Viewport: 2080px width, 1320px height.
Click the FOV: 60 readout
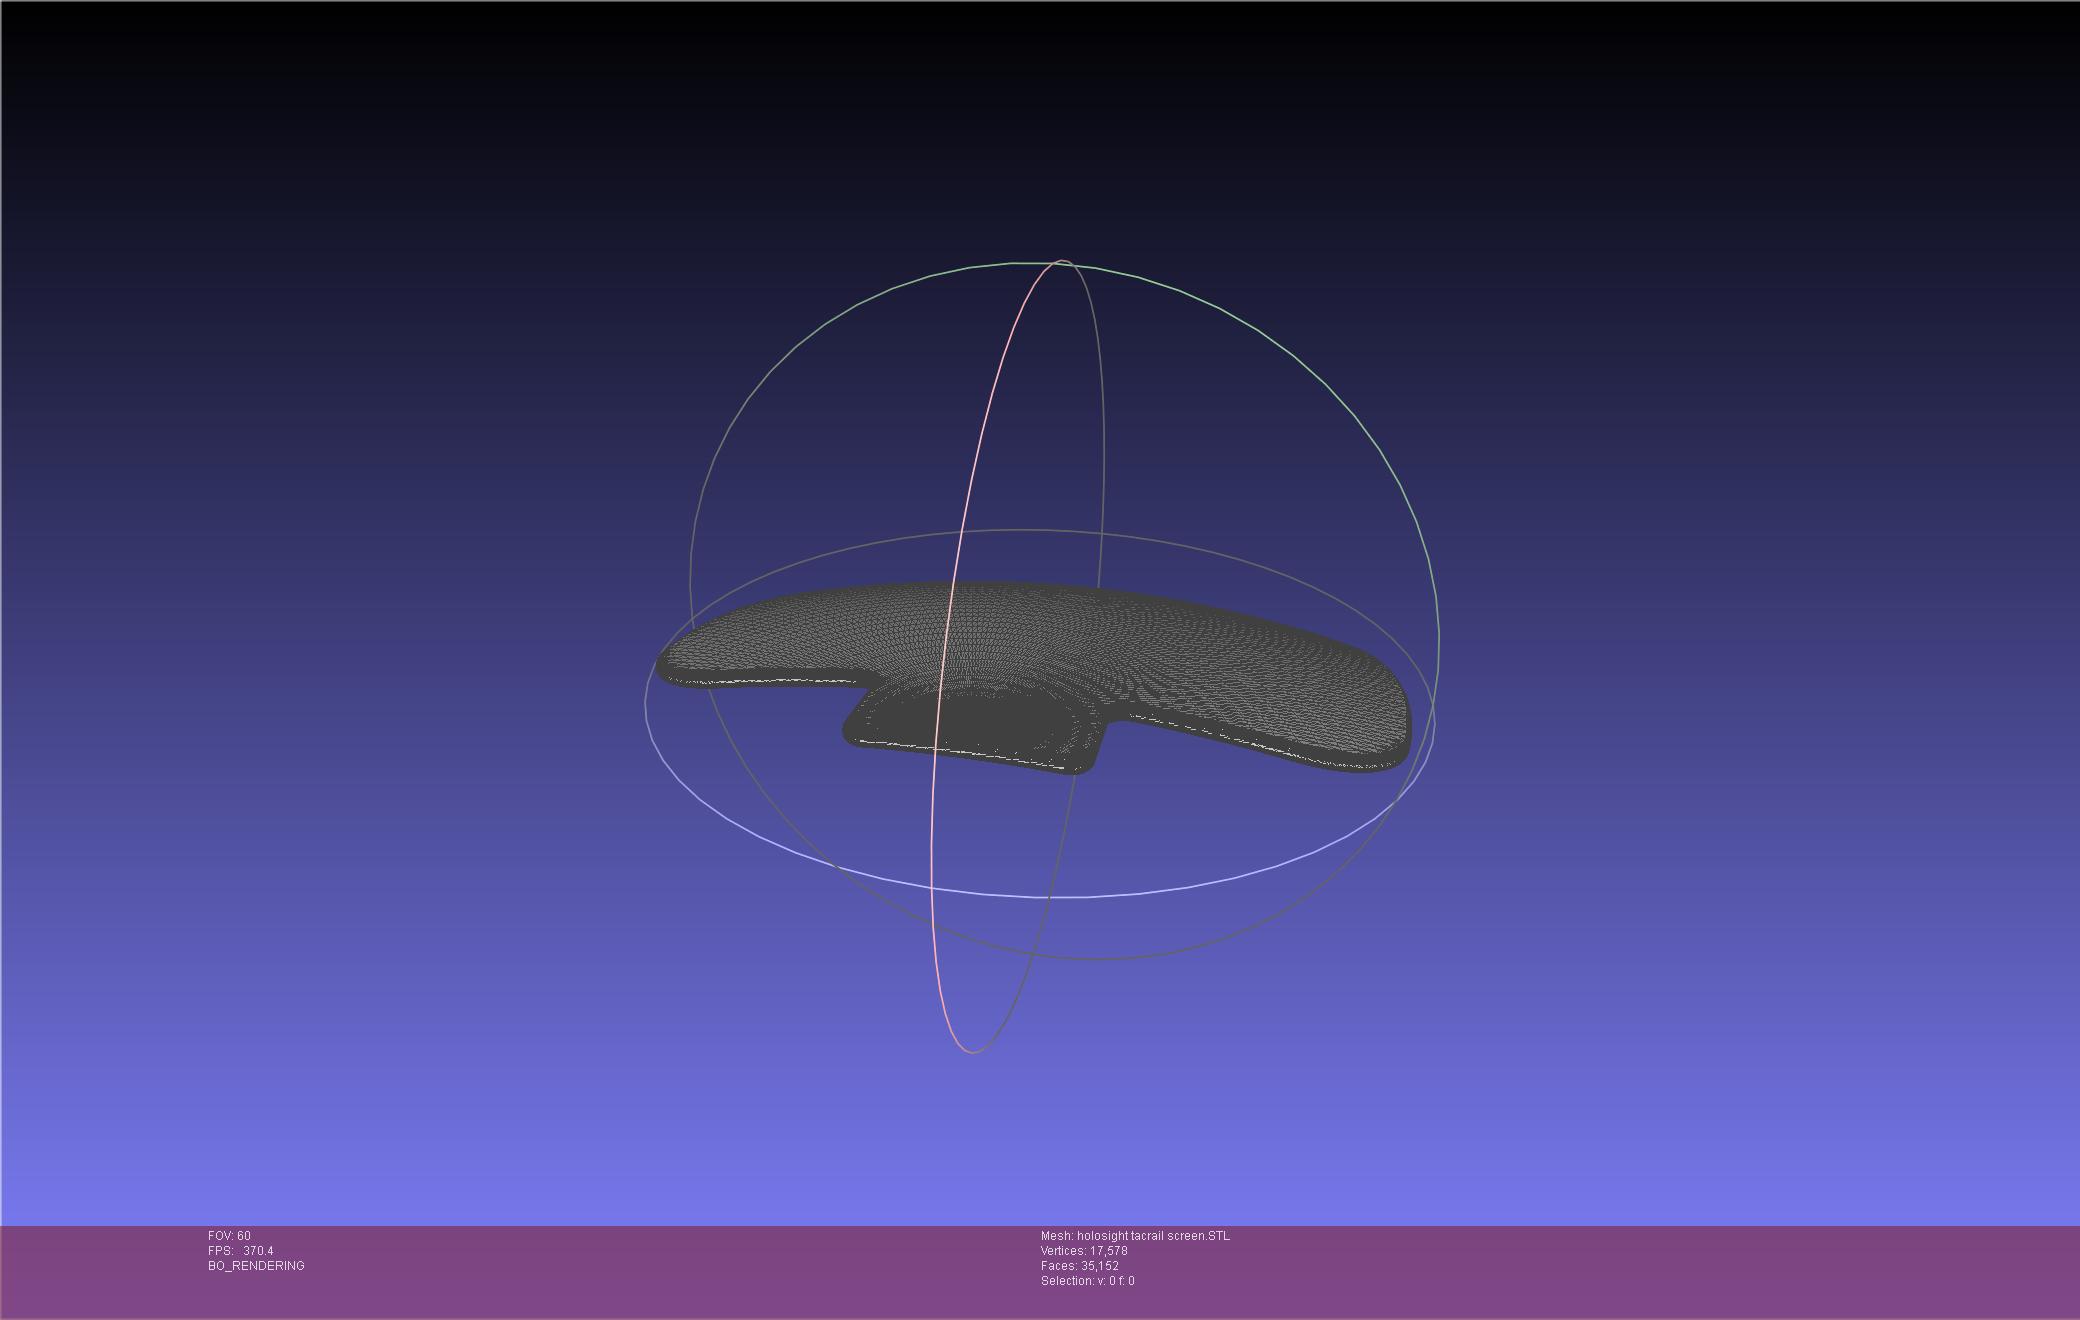click(x=229, y=1236)
